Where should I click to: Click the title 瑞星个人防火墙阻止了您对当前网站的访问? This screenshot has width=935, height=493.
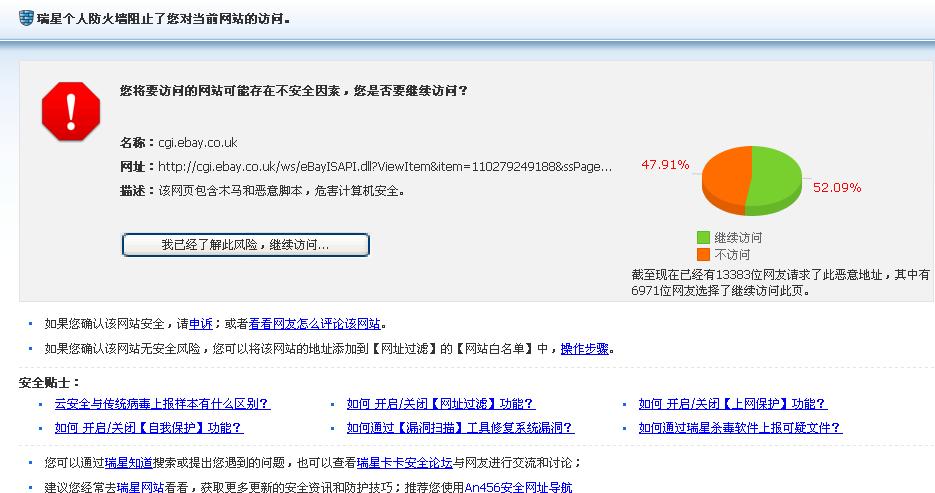pos(163,18)
